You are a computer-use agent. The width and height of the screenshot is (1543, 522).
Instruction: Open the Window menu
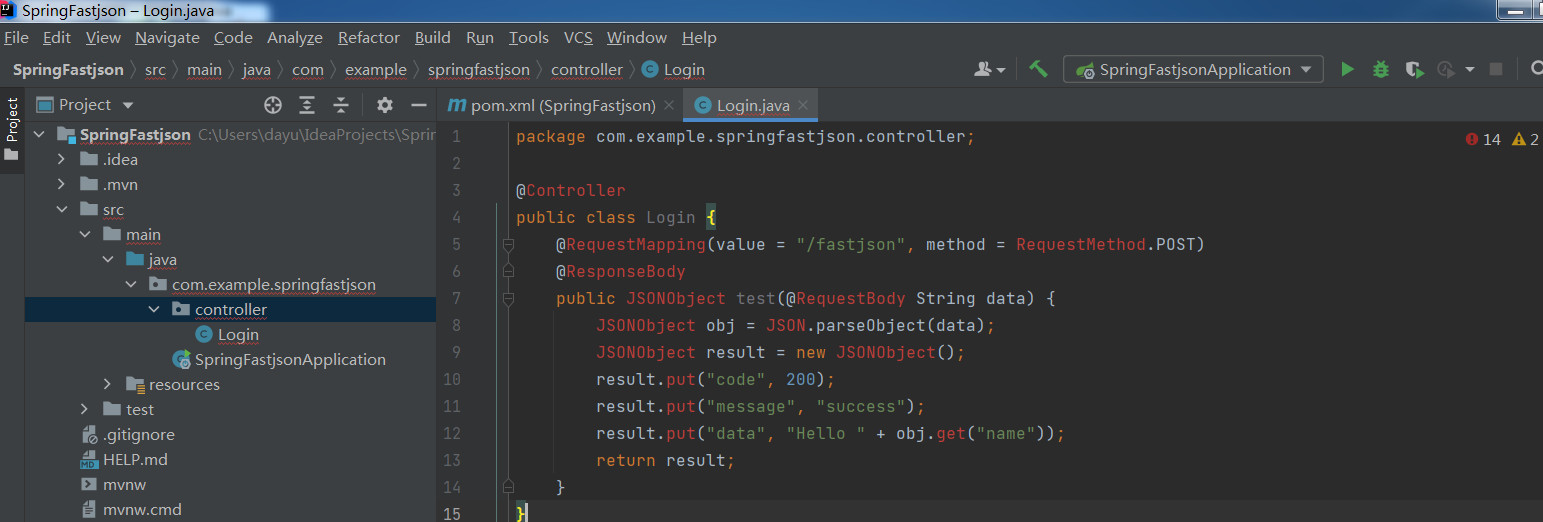pos(637,38)
